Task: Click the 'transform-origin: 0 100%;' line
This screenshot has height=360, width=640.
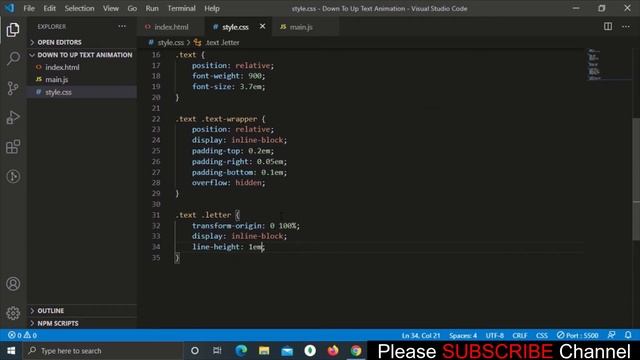Action: pos(246,226)
